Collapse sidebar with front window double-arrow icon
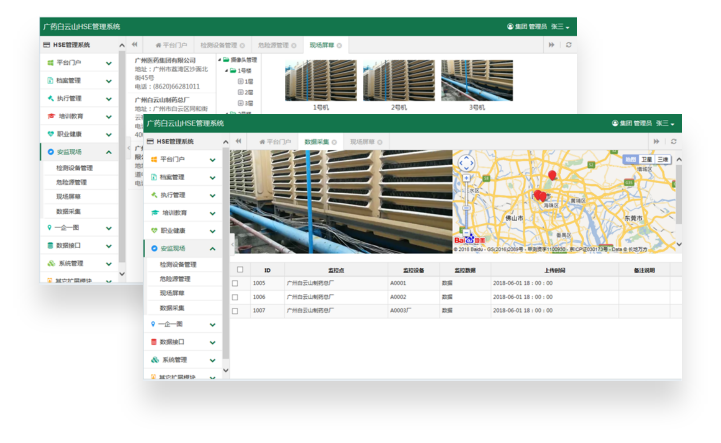This screenshot has height=443, width=721. pos(238,142)
